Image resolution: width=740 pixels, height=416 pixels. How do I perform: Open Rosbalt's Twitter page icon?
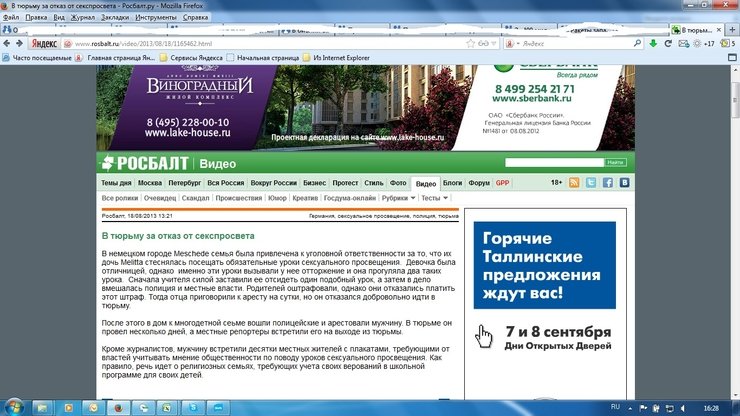(591, 184)
